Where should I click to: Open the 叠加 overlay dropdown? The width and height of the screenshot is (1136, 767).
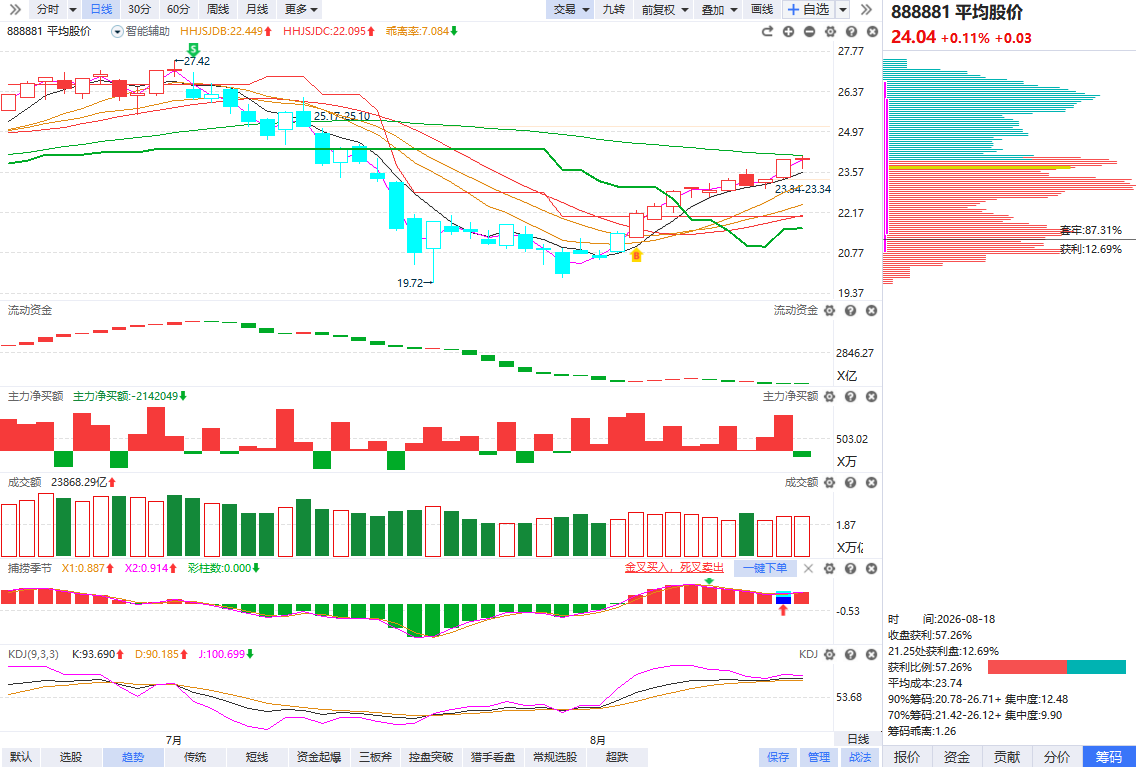click(719, 9)
